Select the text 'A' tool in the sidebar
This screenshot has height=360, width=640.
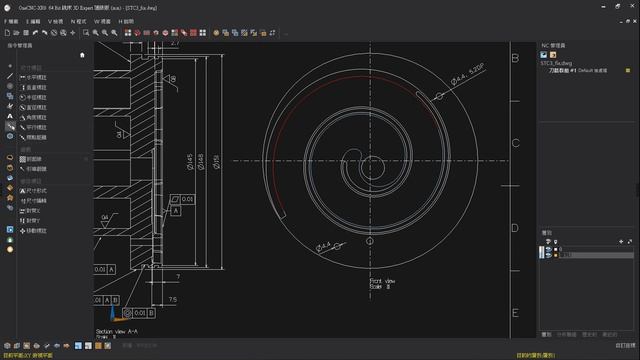[x=10, y=116]
